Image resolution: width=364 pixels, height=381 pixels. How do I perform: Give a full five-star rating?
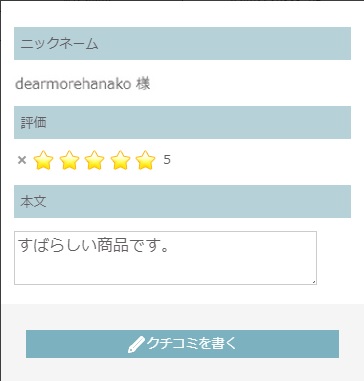146,160
